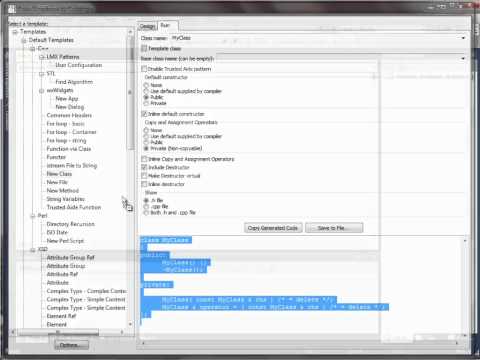
Task: Select the New File template
Action: [57, 182]
